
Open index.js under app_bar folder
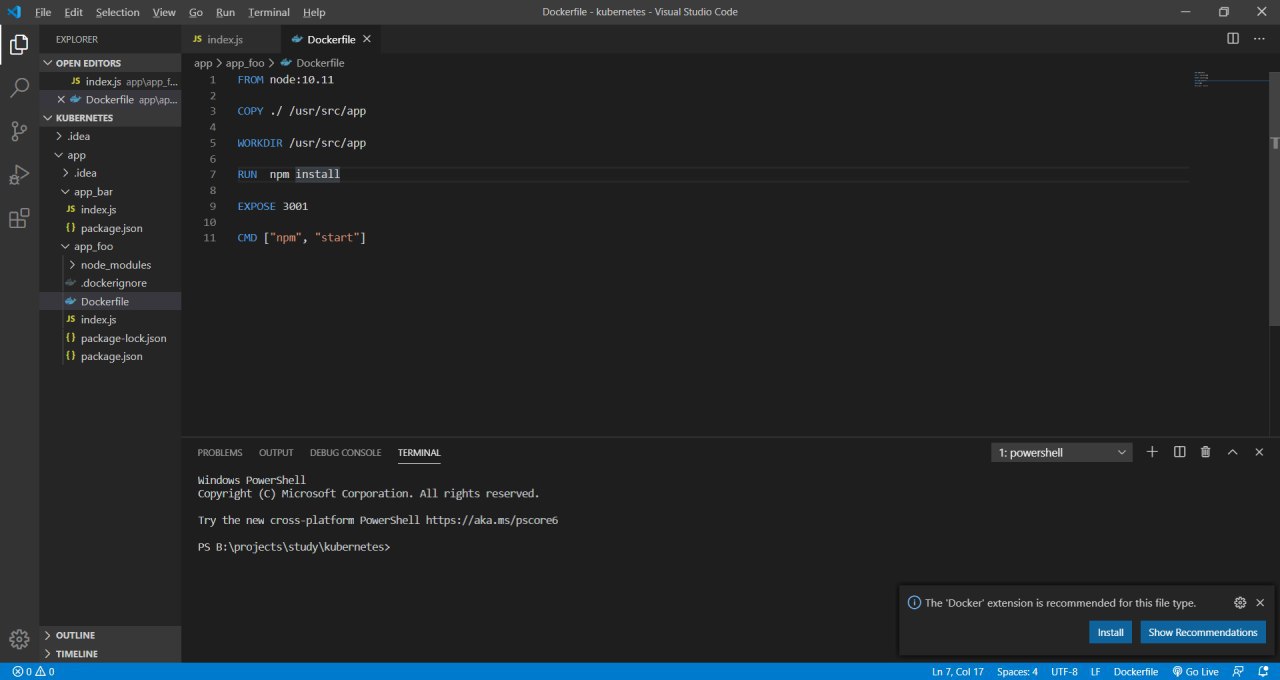(111, 210)
